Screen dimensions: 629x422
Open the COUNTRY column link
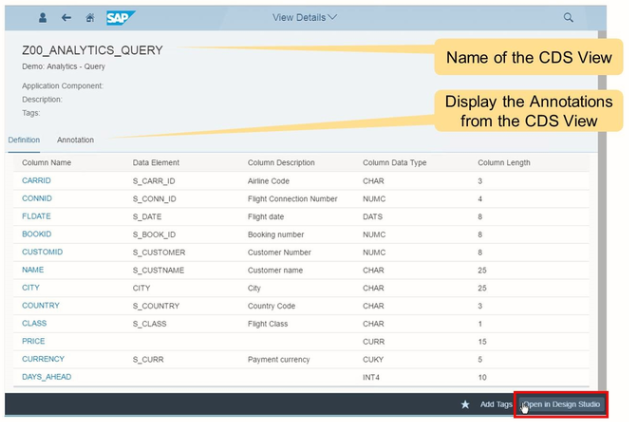pos(40,306)
